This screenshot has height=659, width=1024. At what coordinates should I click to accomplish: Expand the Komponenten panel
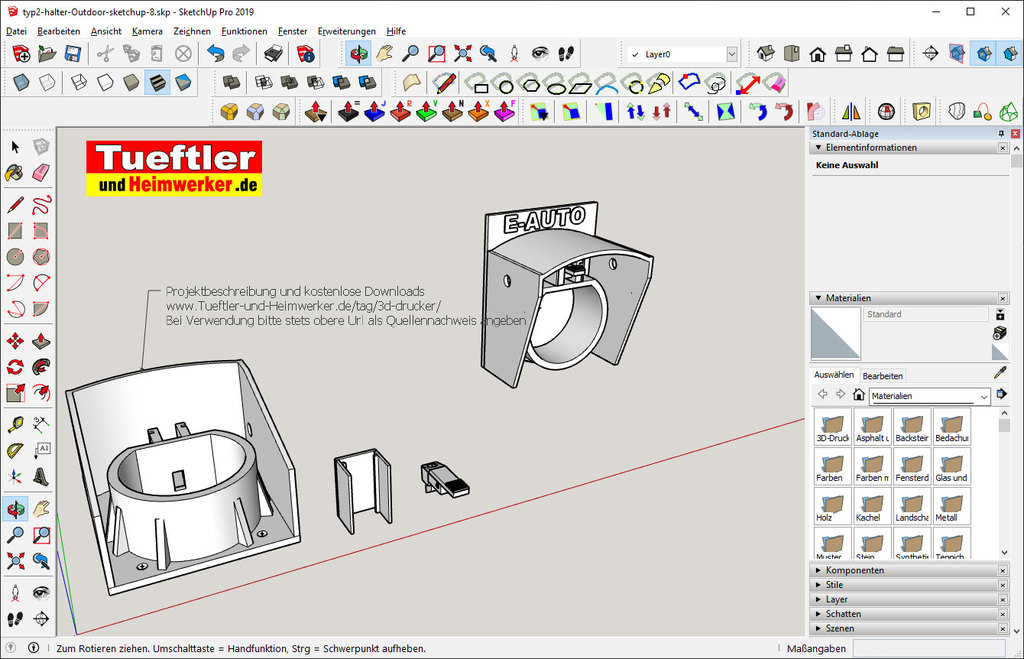click(818, 570)
